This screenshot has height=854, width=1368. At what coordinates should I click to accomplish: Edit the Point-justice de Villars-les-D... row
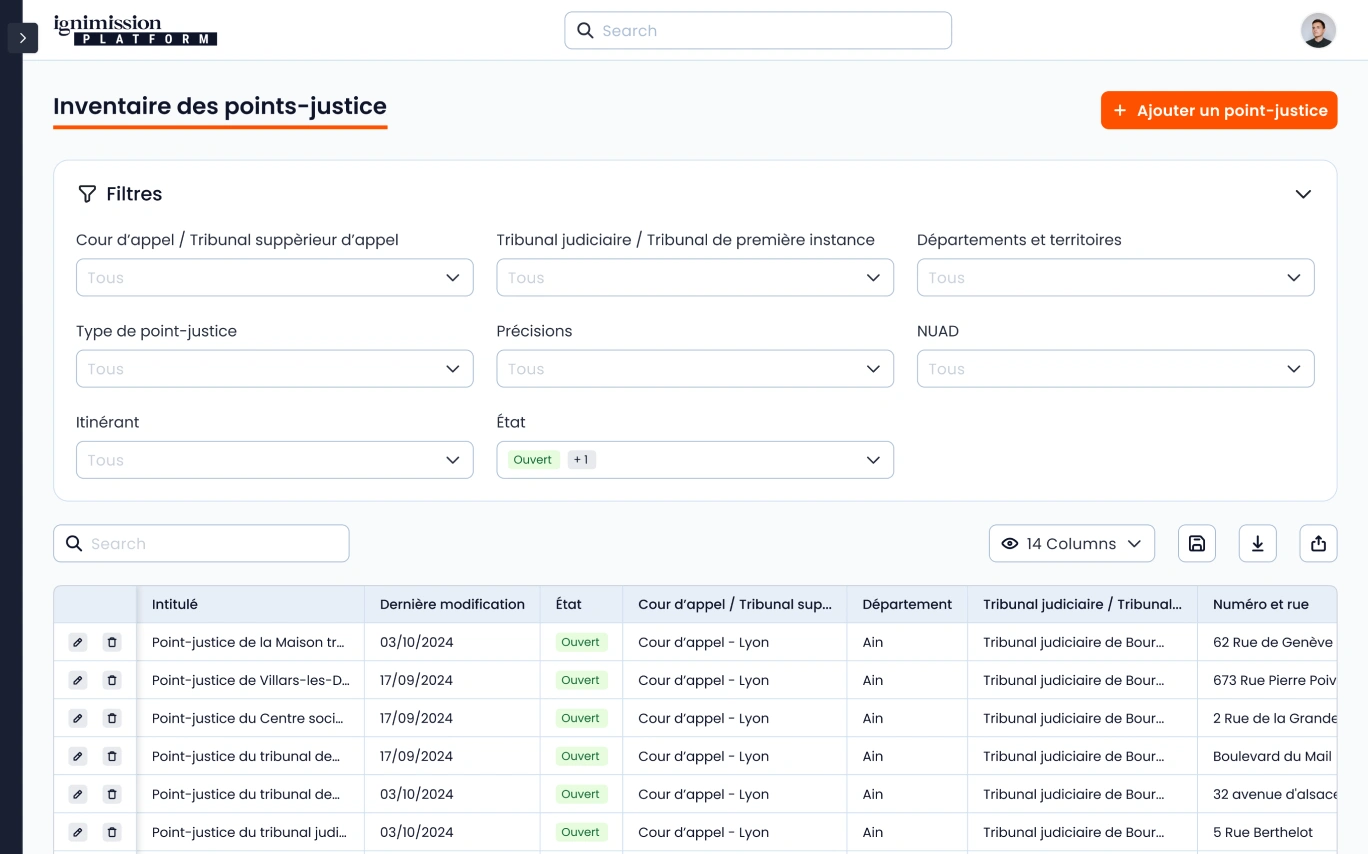click(78, 680)
